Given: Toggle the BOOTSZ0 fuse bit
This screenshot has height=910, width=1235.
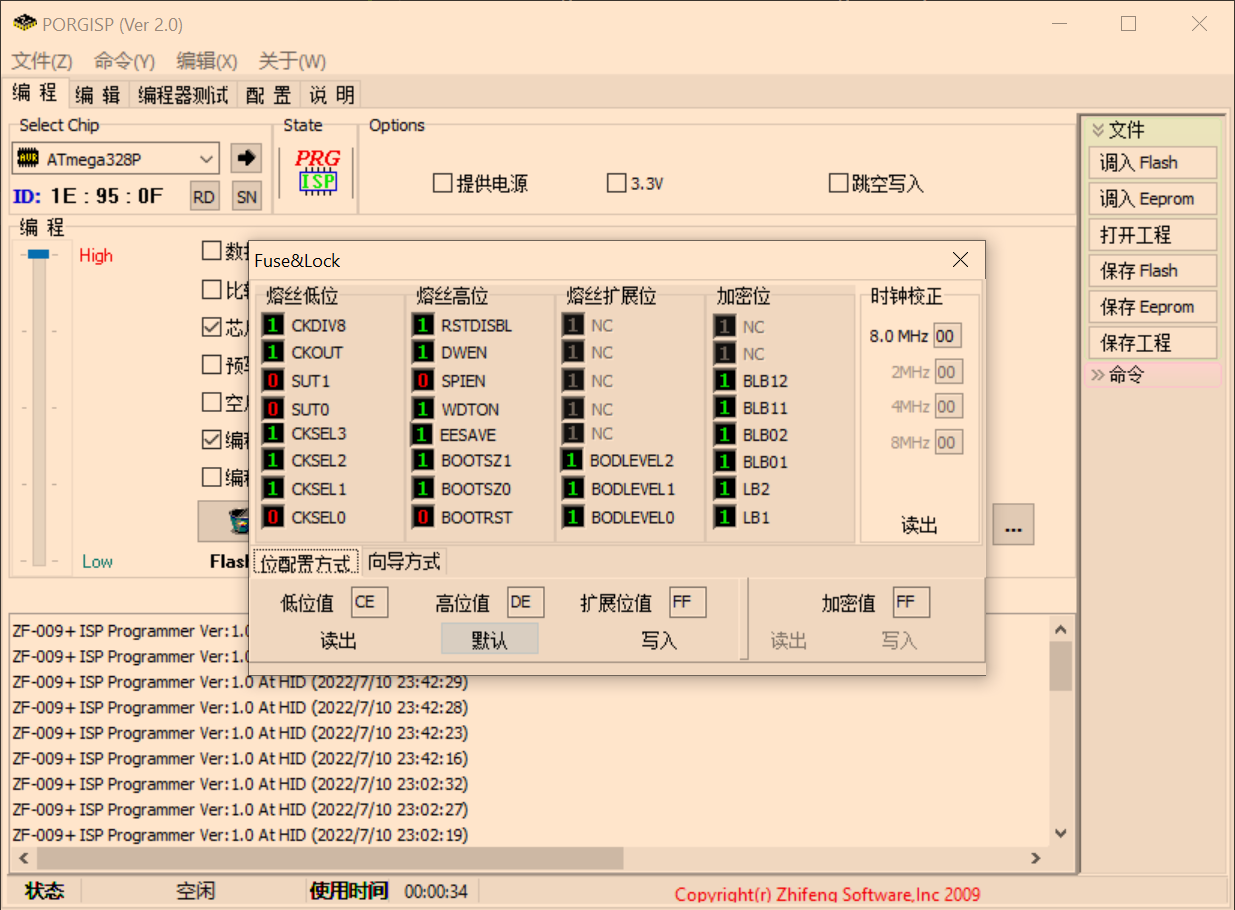Looking at the screenshot, I should click(423, 489).
